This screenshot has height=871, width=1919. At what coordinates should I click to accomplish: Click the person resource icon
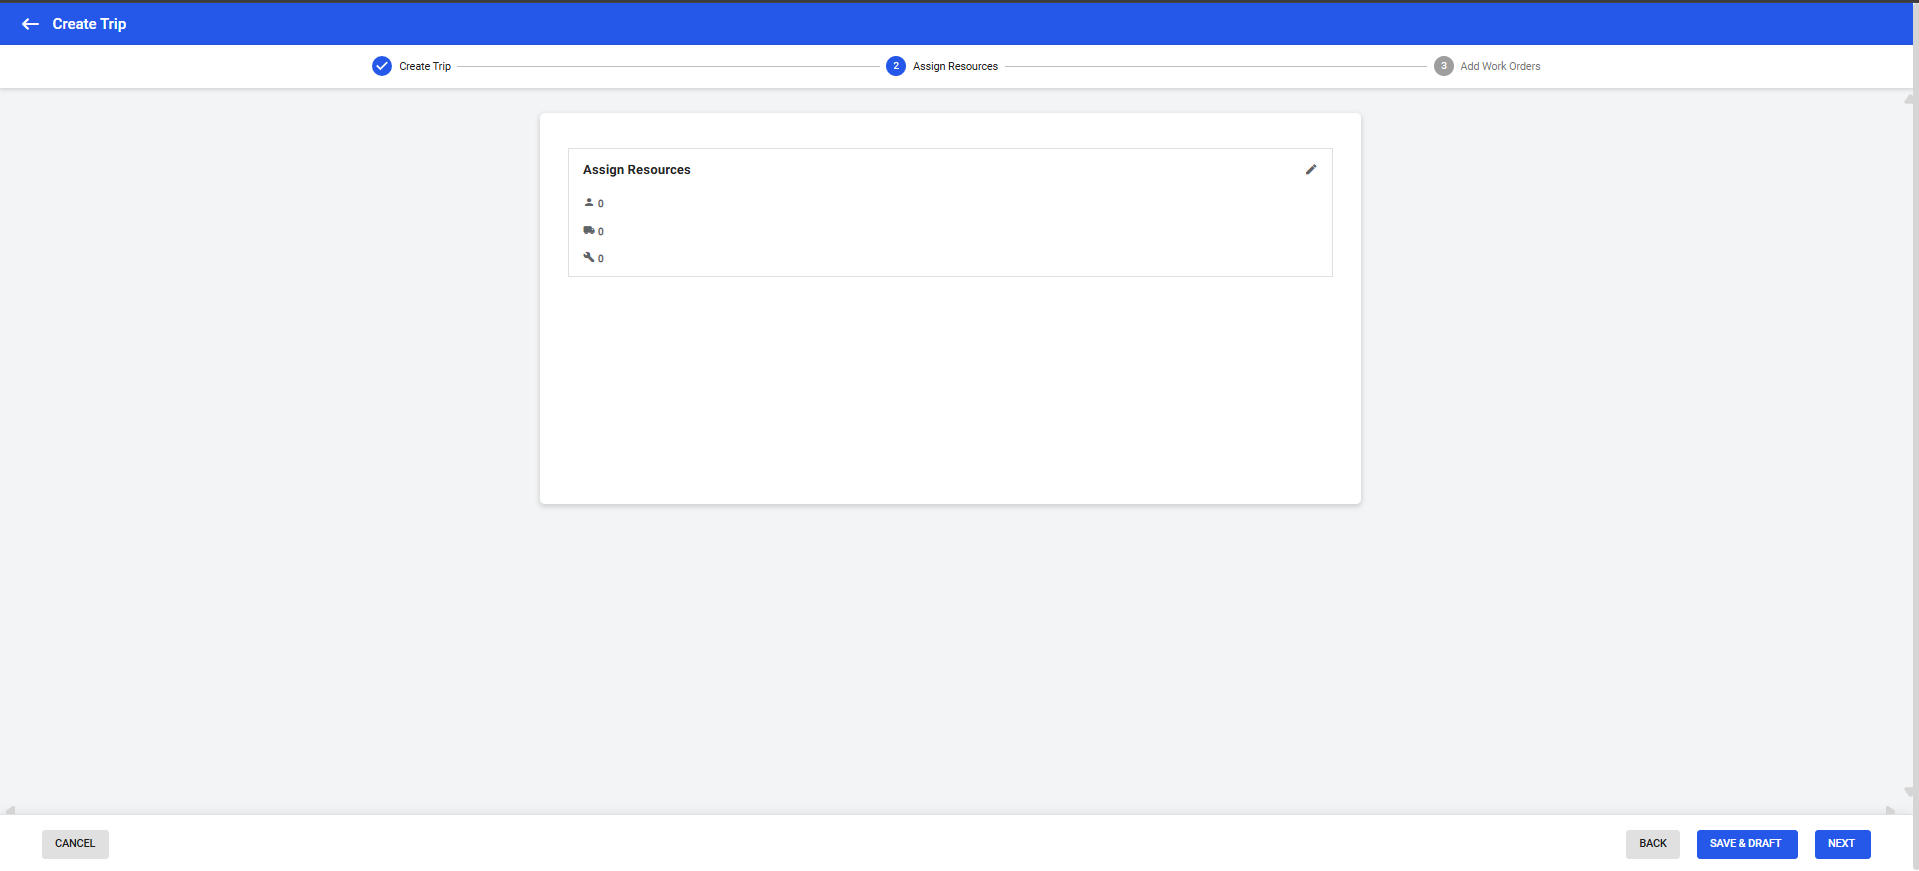pyautogui.click(x=589, y=203)
